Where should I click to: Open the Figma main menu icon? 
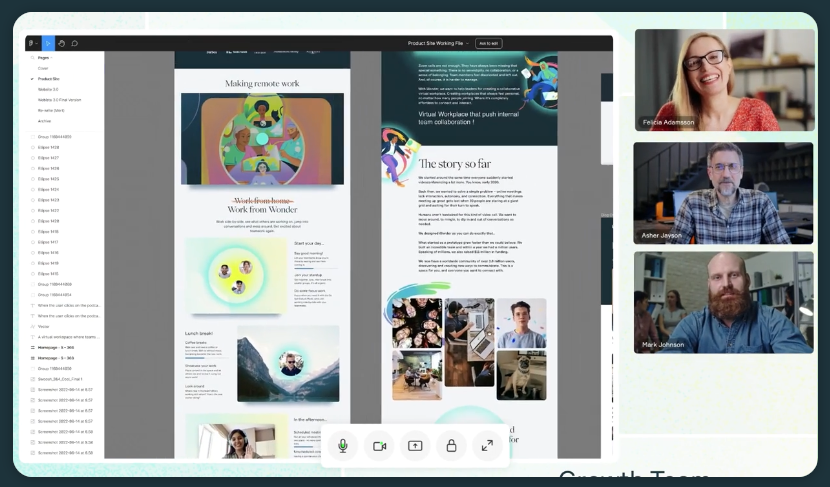32,43
